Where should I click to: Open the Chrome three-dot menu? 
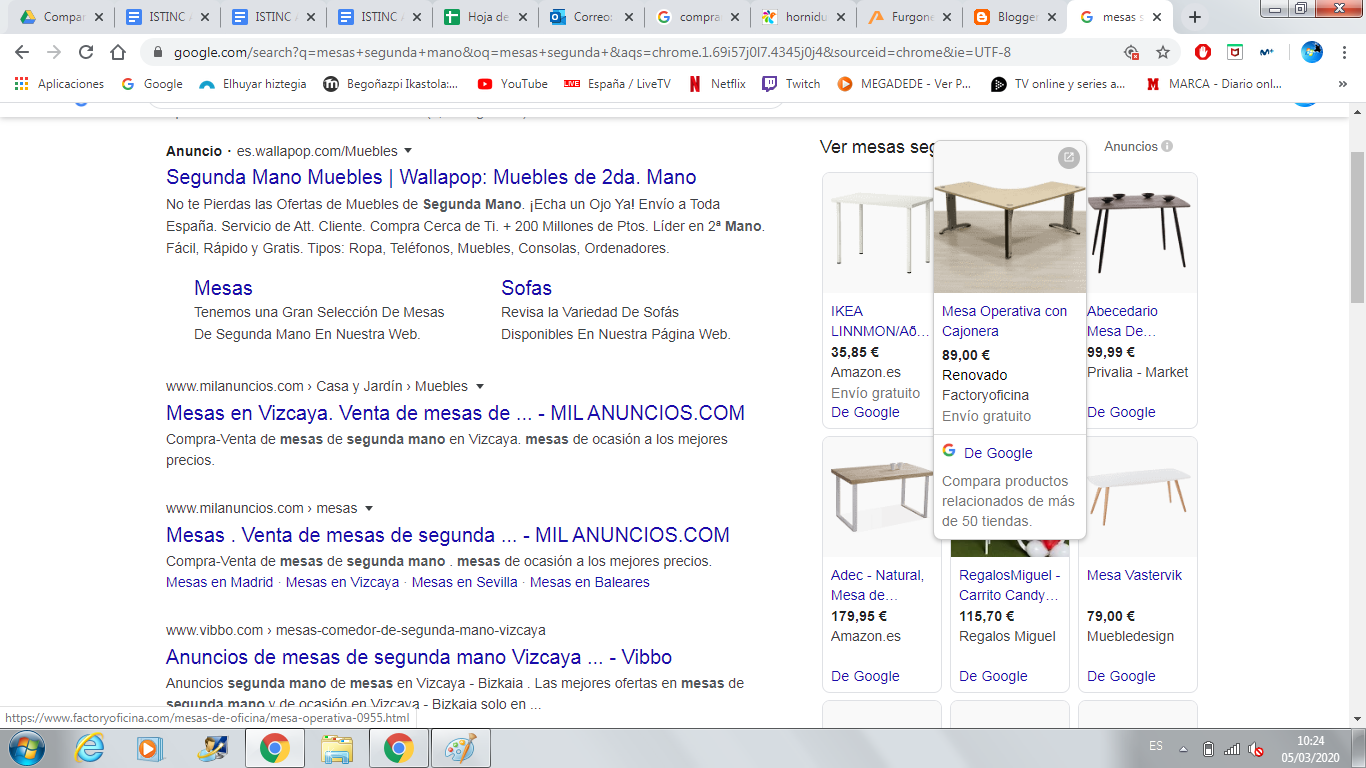click(x=1345, y=52)
